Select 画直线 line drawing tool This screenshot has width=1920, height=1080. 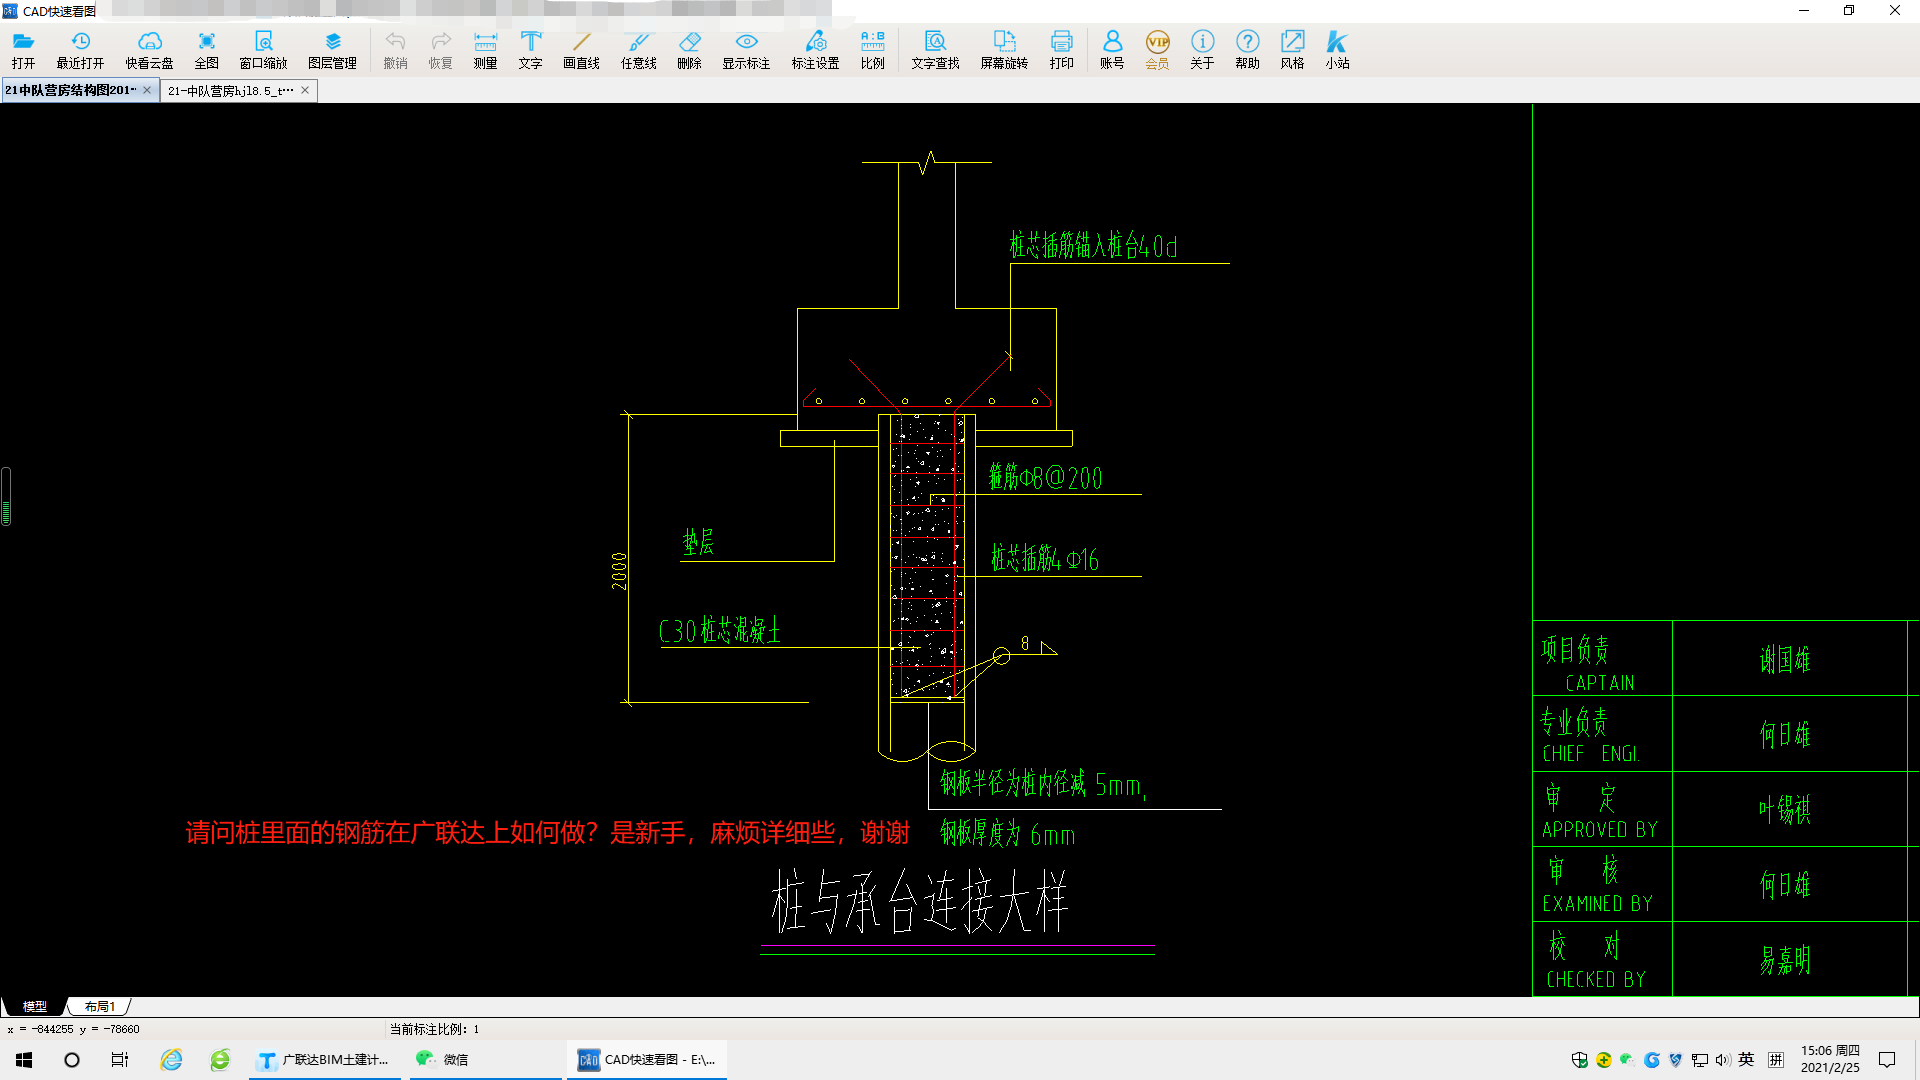click(x=581, y=49)
